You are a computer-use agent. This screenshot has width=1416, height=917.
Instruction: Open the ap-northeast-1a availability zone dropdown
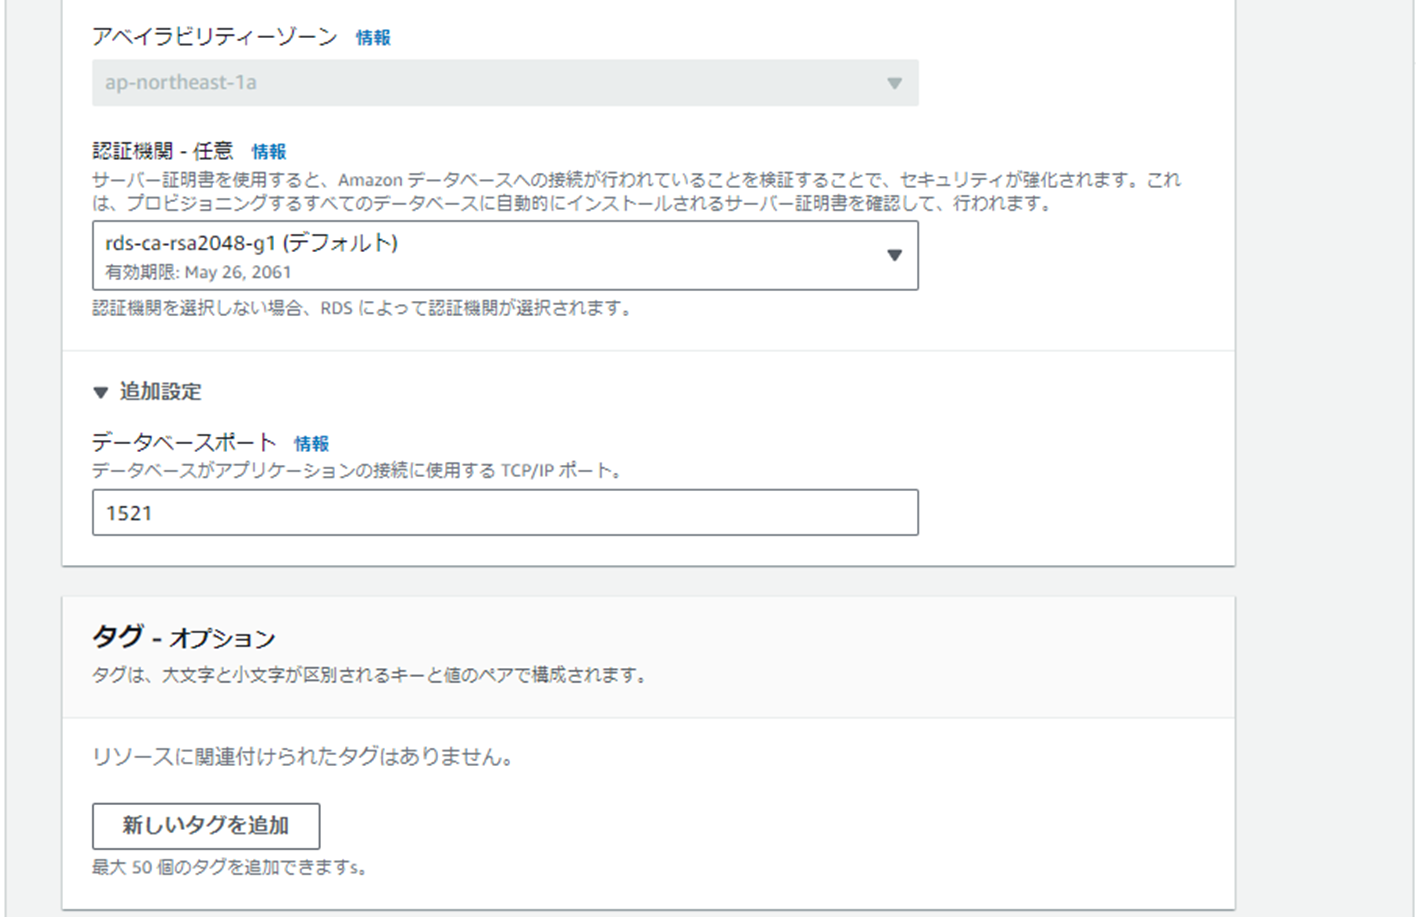505,83
